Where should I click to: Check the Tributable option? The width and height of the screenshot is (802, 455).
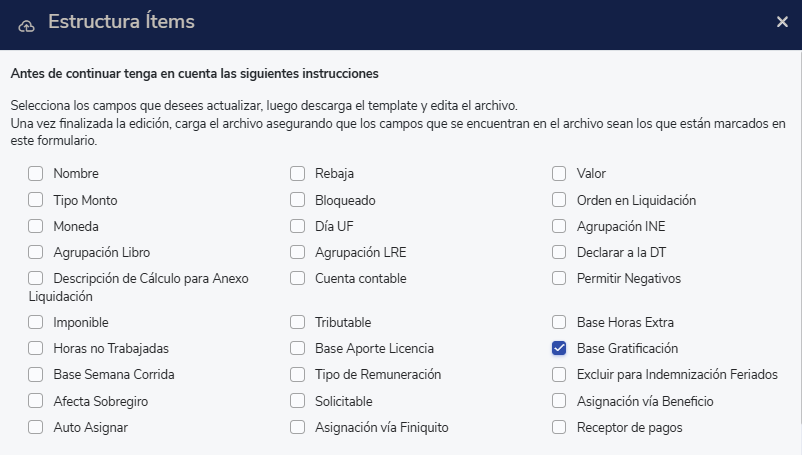coord(298,322)
